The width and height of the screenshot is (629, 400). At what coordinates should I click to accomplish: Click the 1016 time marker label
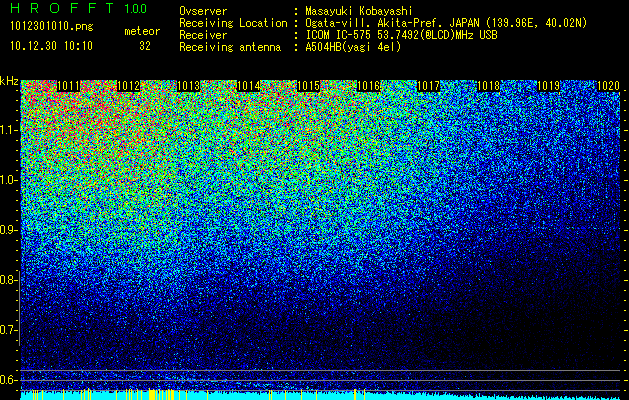[369, 86]
